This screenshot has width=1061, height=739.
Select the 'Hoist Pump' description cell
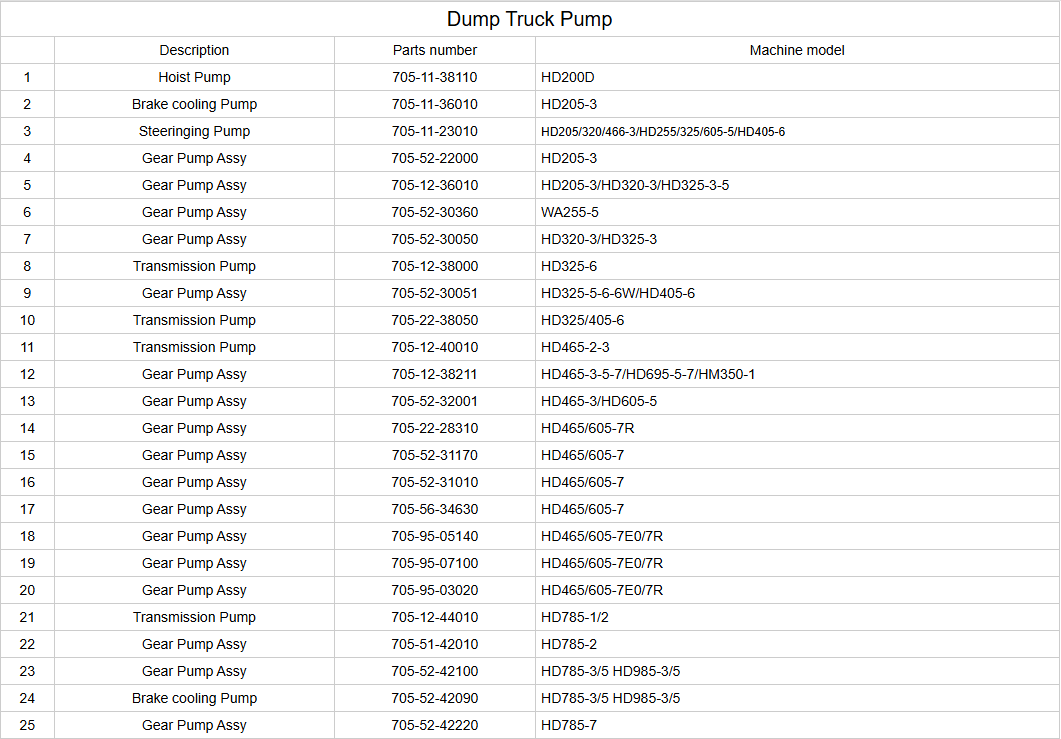(194, 77)
